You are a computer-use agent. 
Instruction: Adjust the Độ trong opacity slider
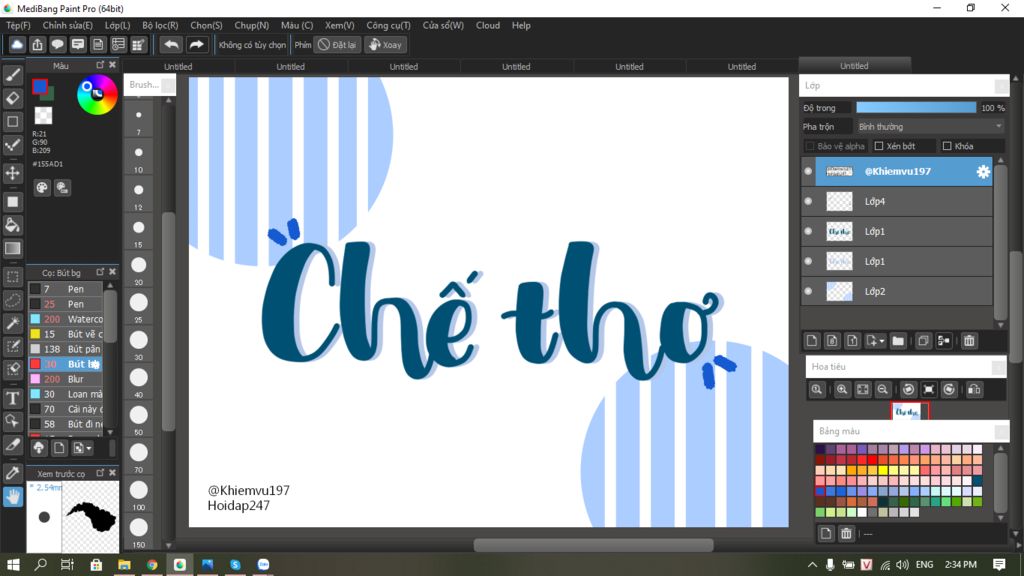tap(916, 108)
